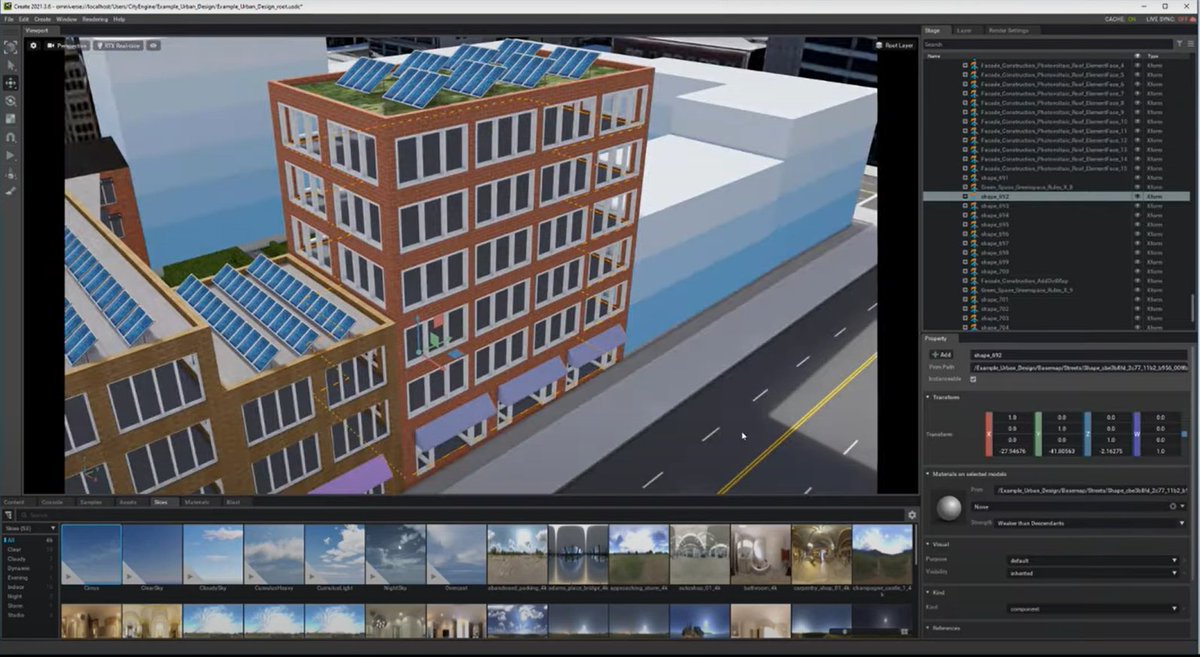Choose the selection mode tool at toolbar top
This screenshot has height=657, width=1200.
click(10, 47)
